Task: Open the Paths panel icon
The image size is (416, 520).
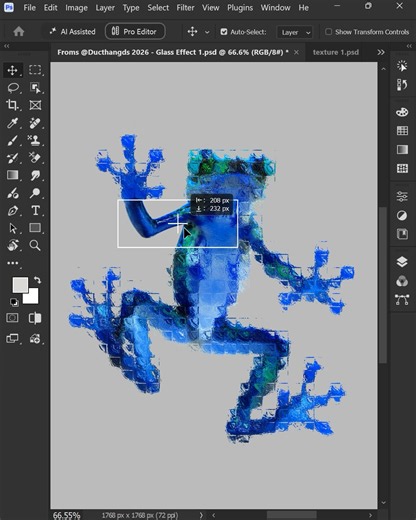Action: [x=402, y=300]
